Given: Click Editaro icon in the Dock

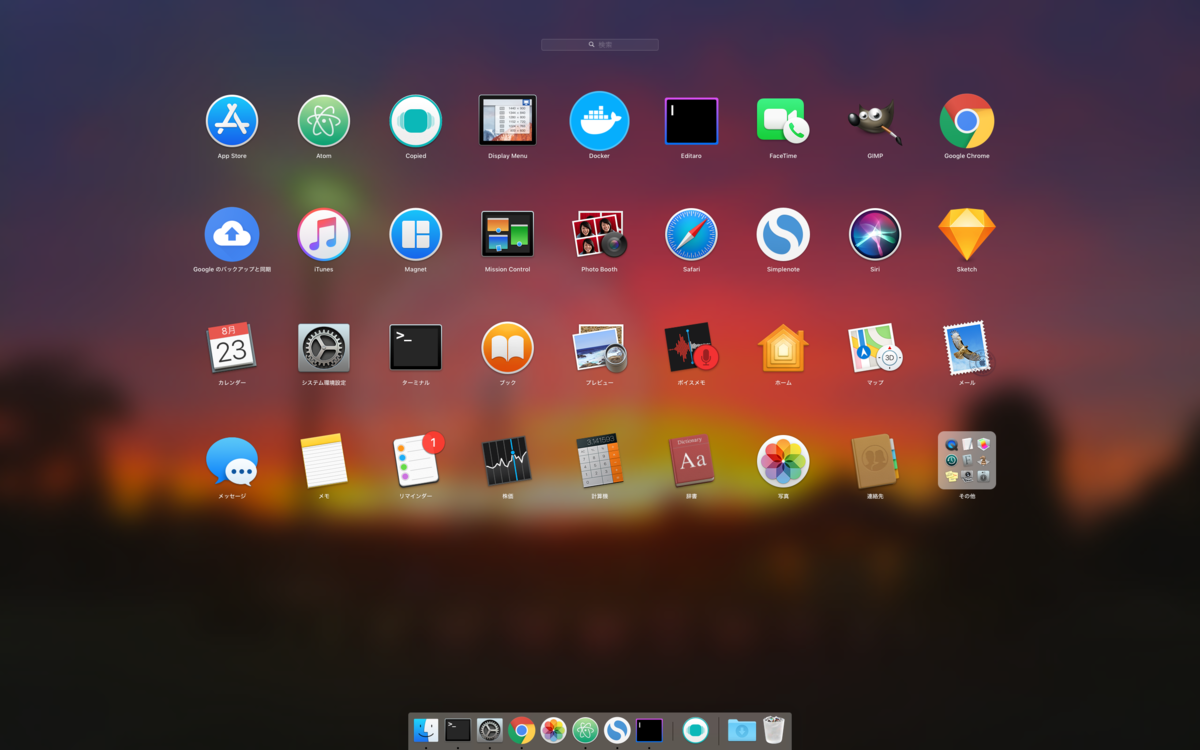Looking at the screenshot, I should (x=650, y=730).
